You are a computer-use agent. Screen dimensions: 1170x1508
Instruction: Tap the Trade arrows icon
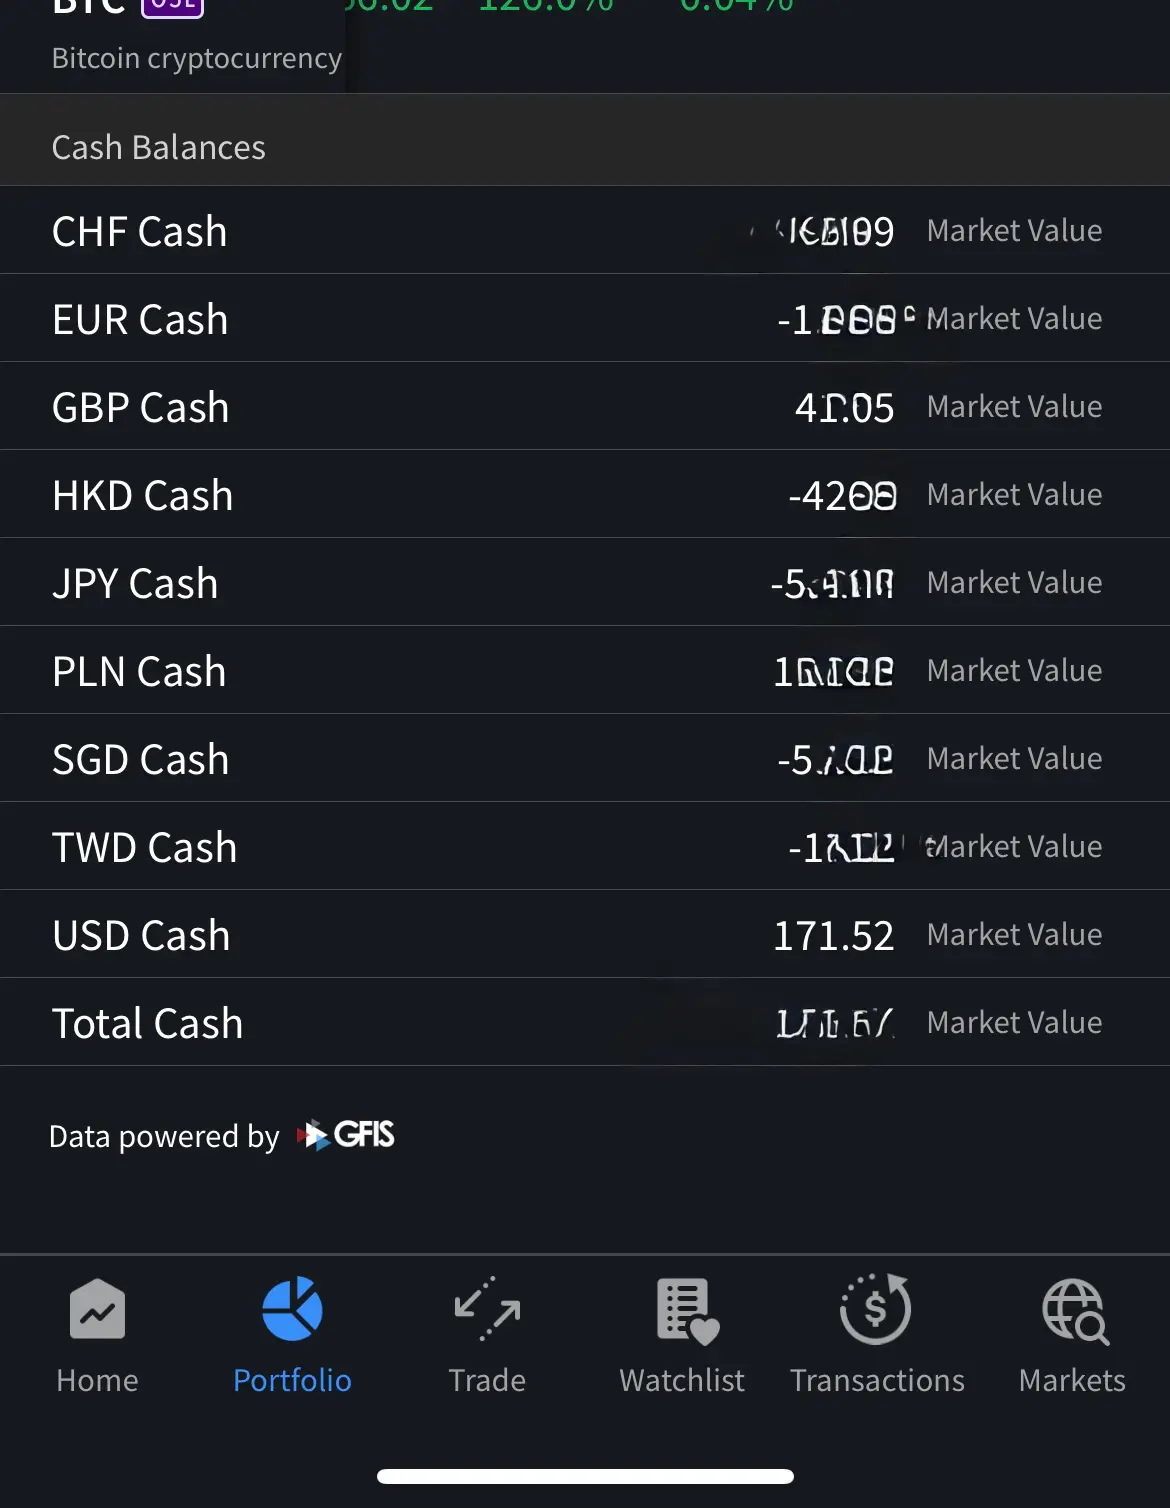click(487, 1308)
